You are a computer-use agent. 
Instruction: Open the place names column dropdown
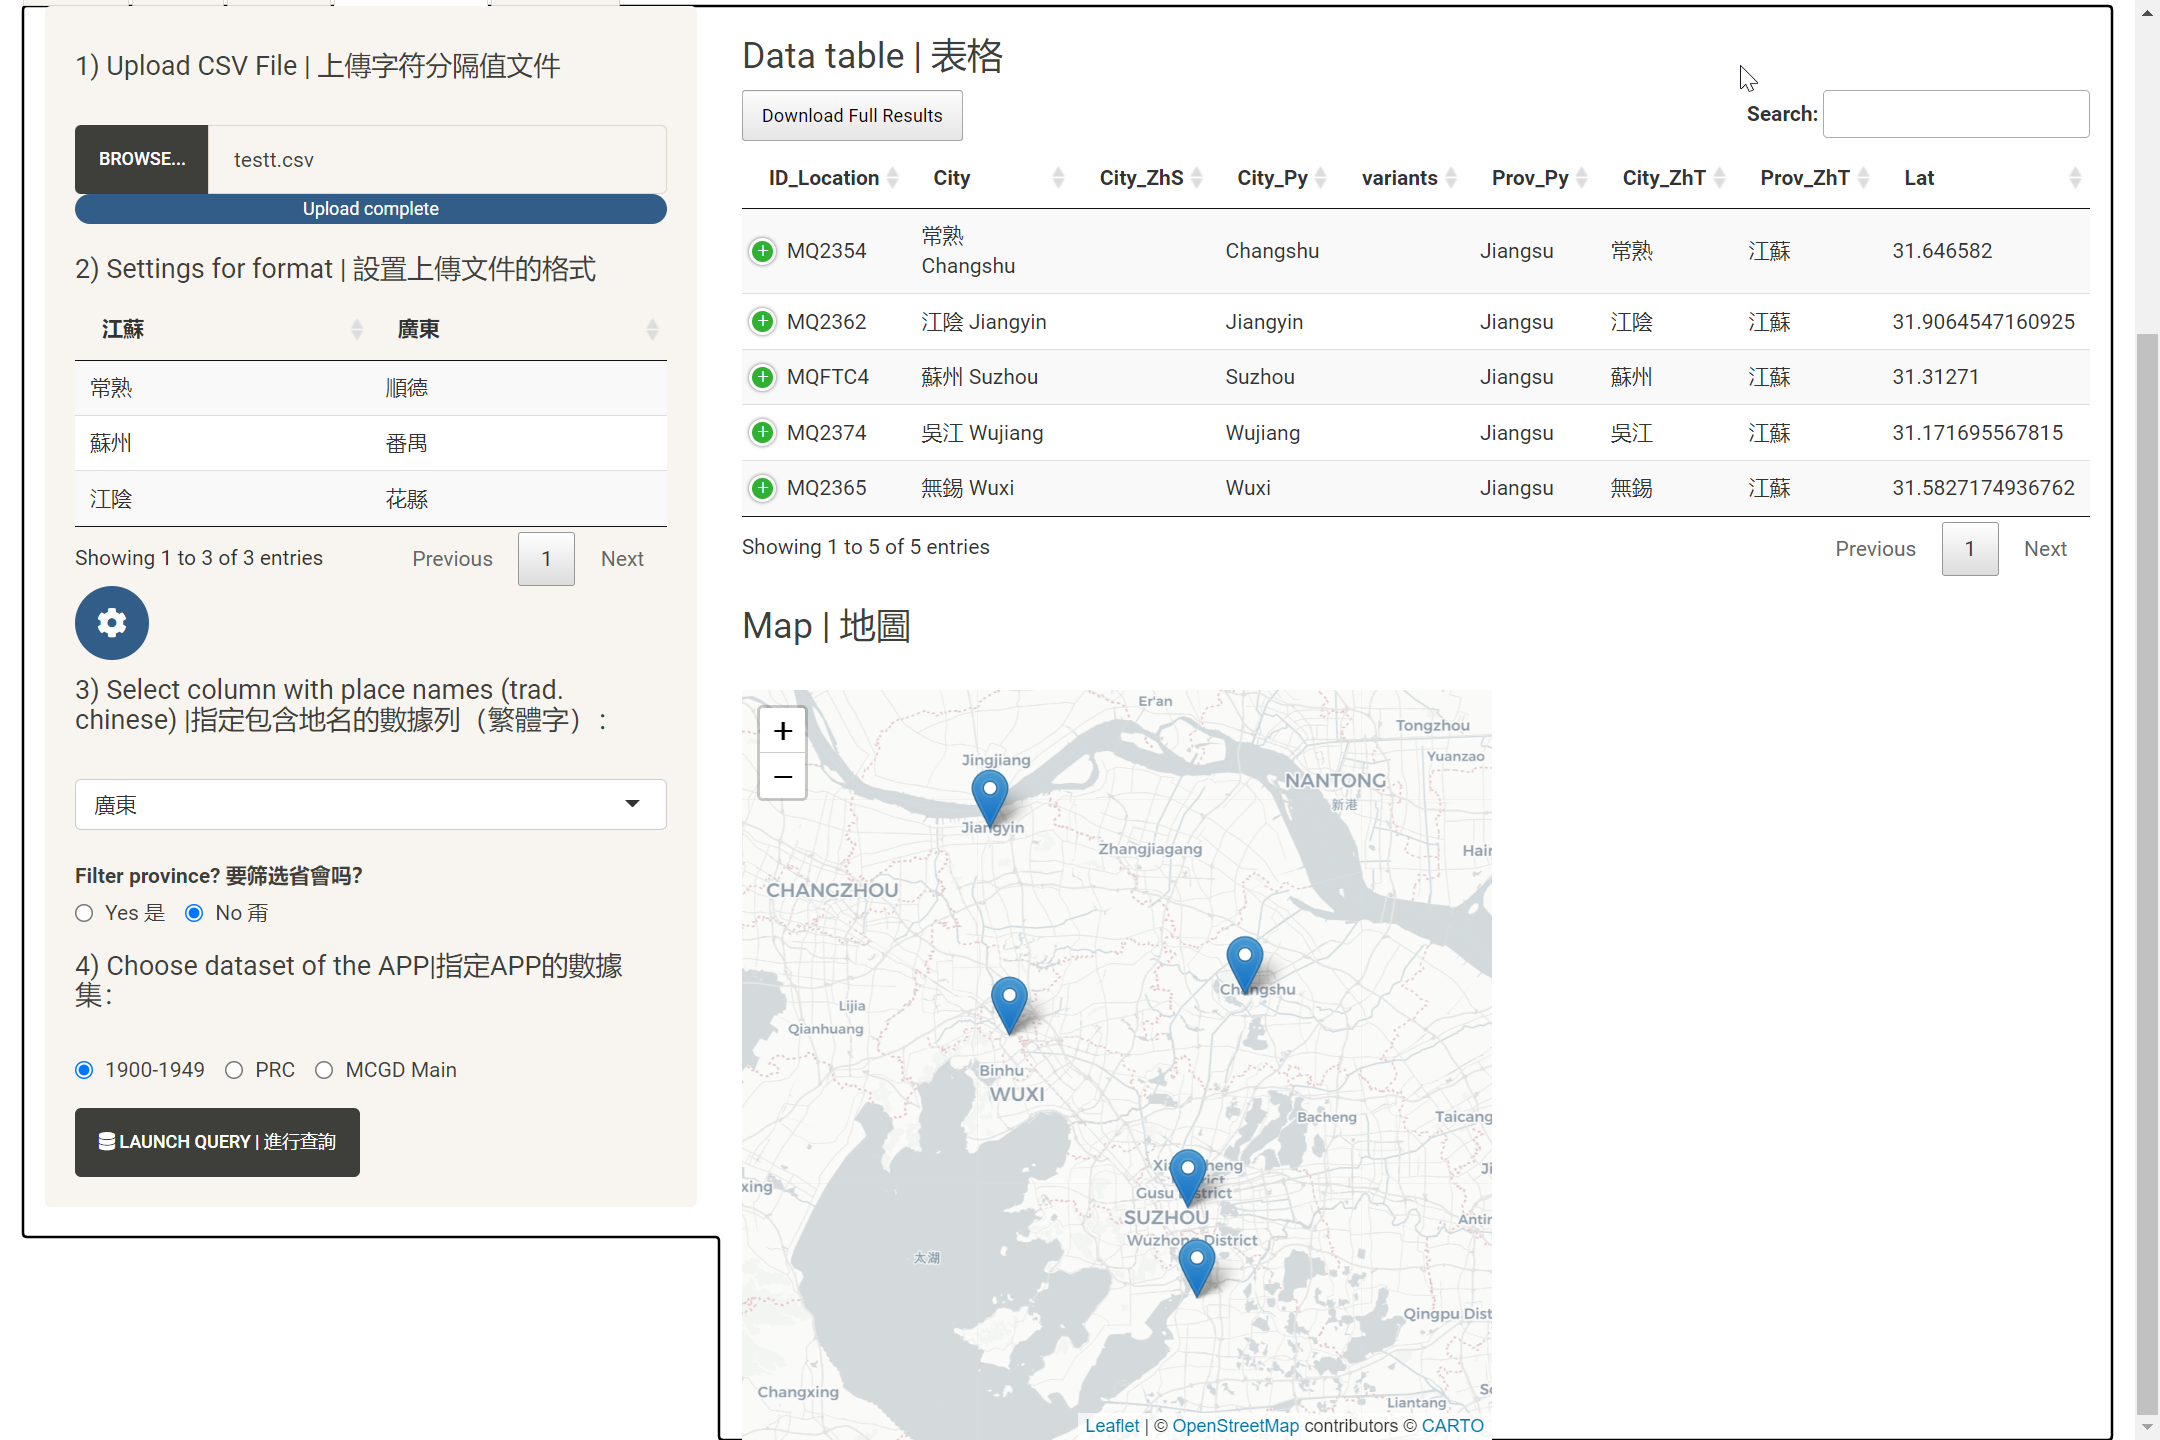370,804
